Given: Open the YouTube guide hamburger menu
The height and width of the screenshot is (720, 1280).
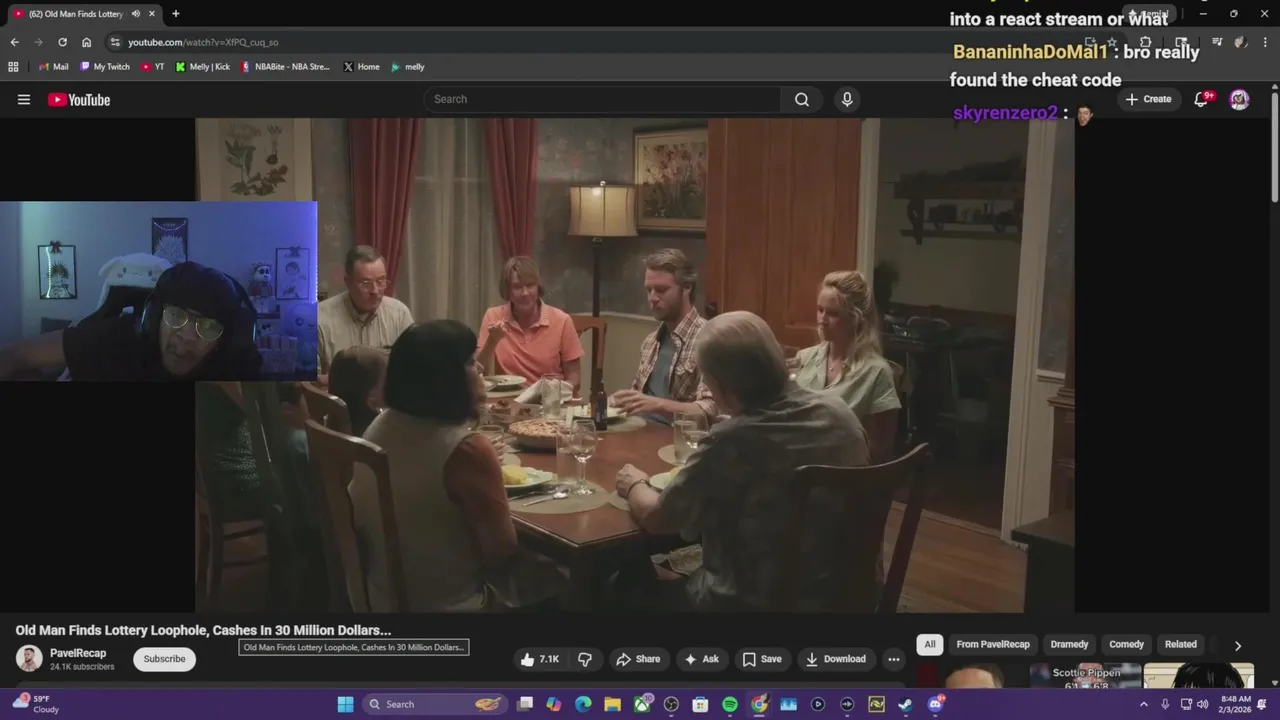Looking at the screenshot, I should coord(24,99).
